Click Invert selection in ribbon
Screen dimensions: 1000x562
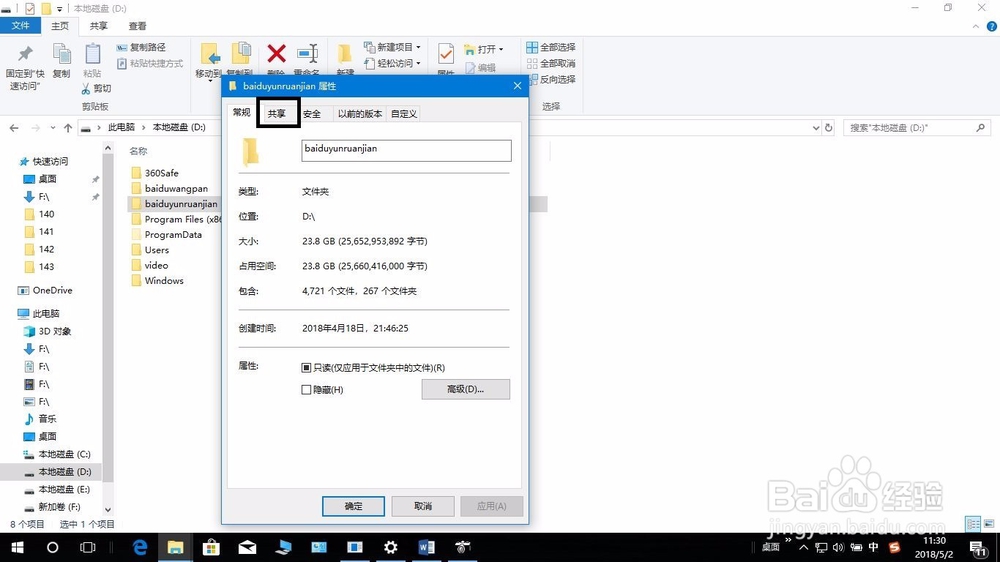coord(551,79)
